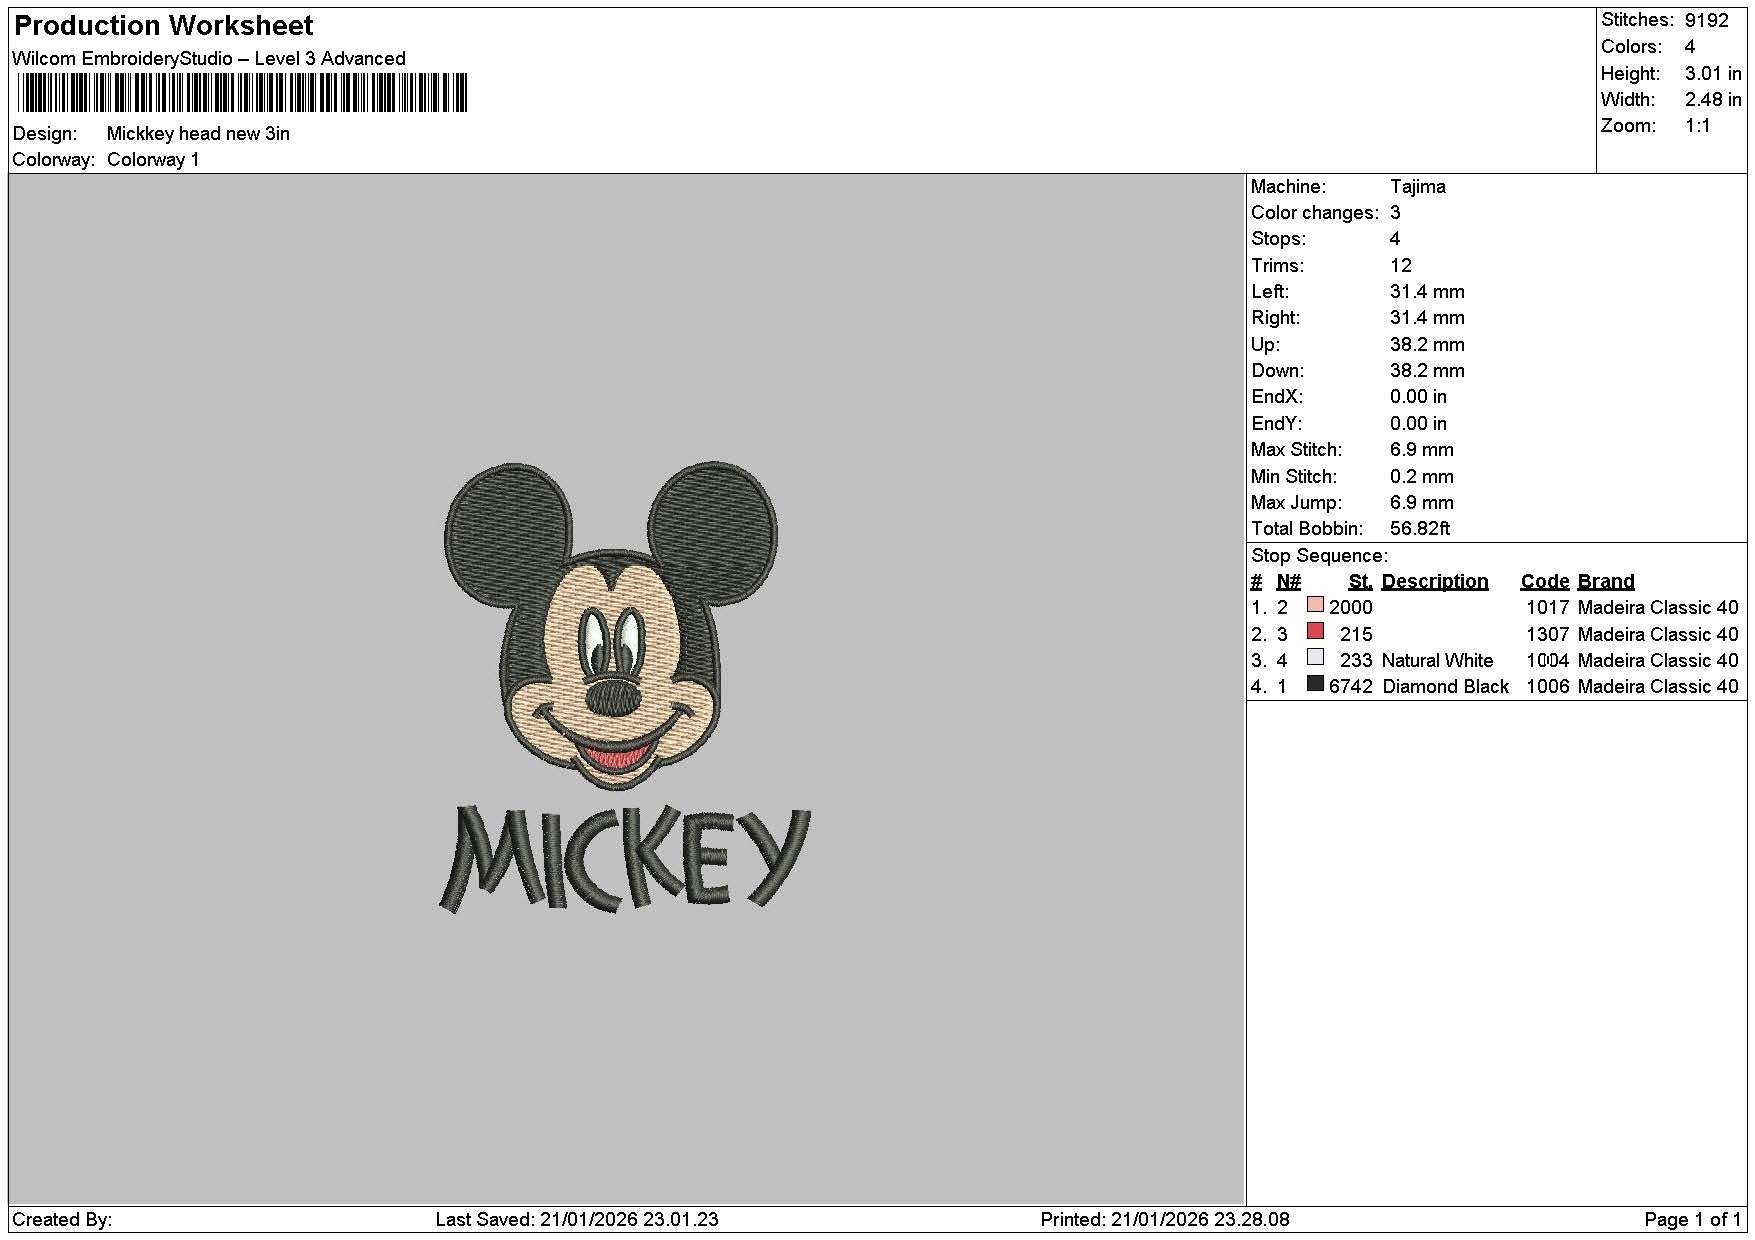Click the "Natural White" description text
The height and width of the screenshot is (1240, 1755).
[1437, 660]
